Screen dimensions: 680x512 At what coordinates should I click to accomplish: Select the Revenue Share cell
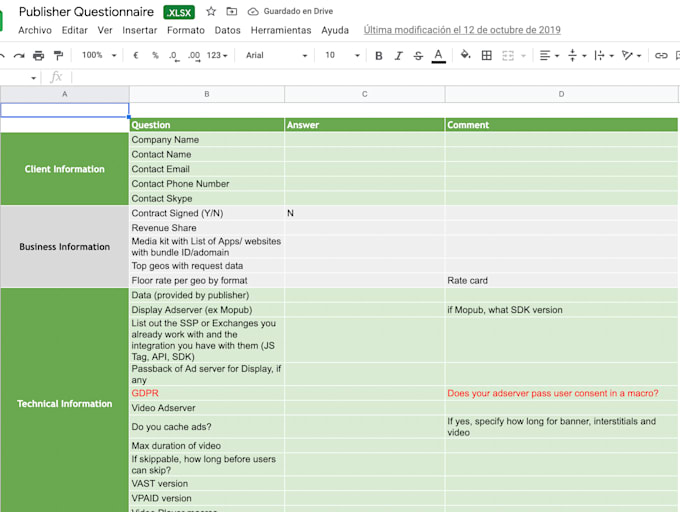coord(207,228)
